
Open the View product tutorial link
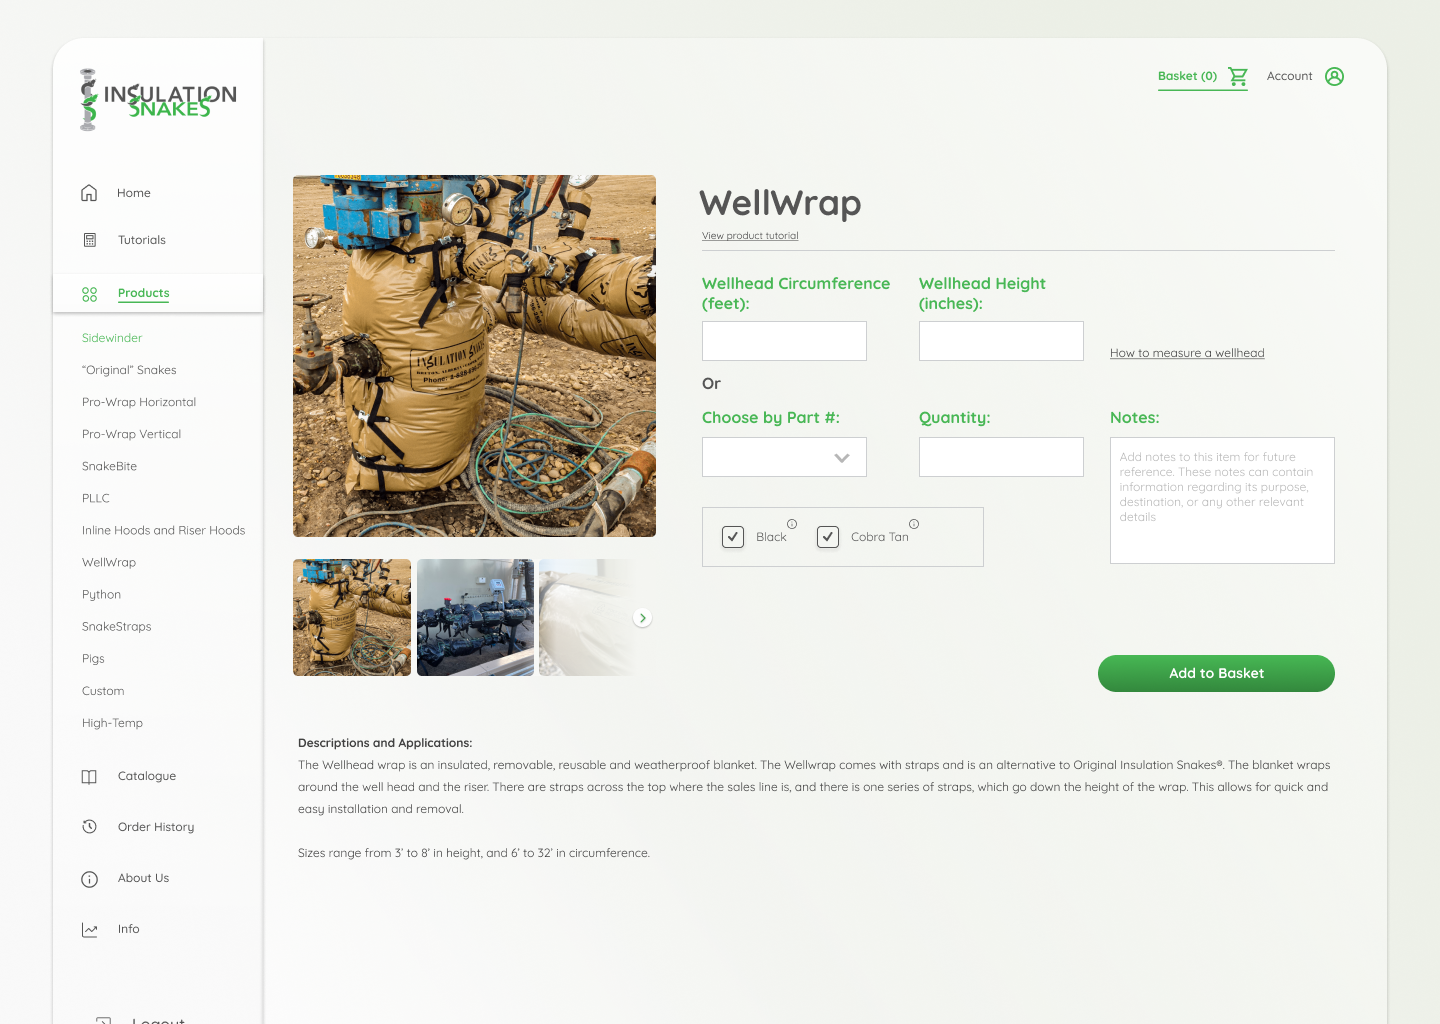750,236
